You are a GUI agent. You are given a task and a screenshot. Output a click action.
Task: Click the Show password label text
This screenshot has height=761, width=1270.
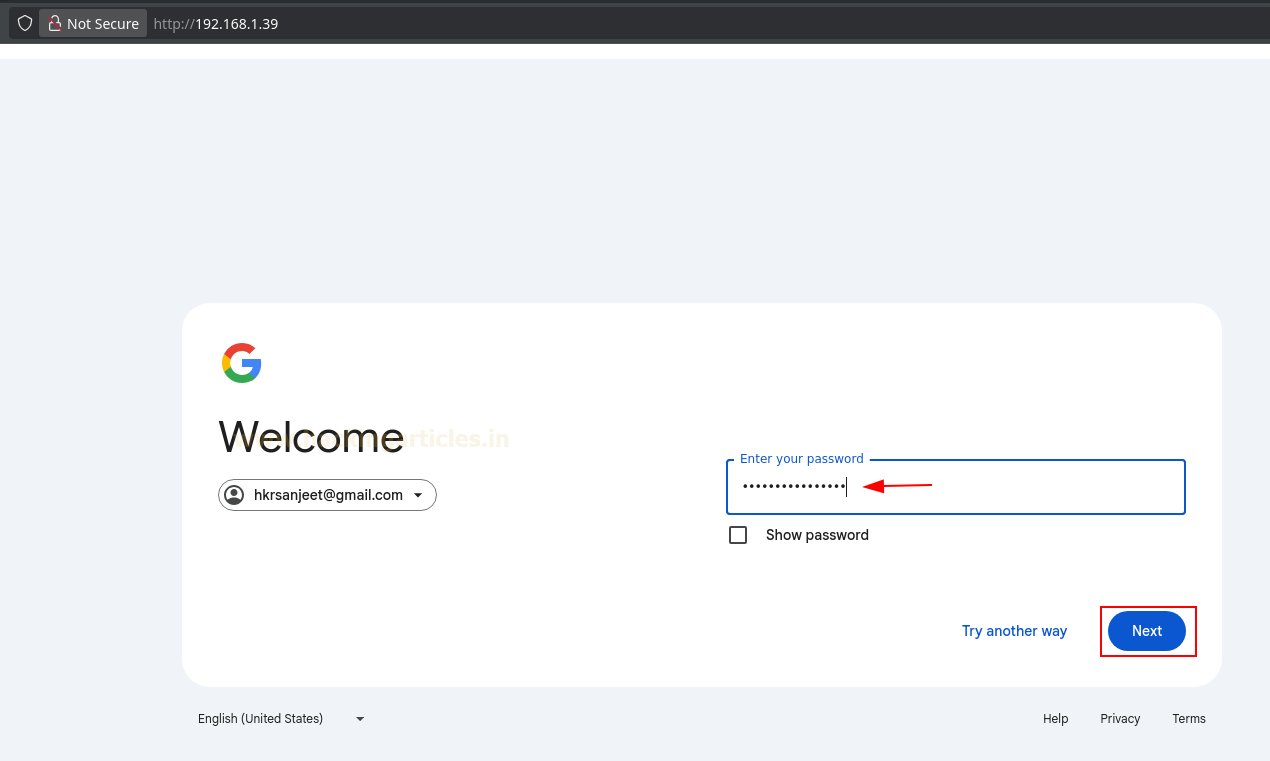[x=817, y=535]
